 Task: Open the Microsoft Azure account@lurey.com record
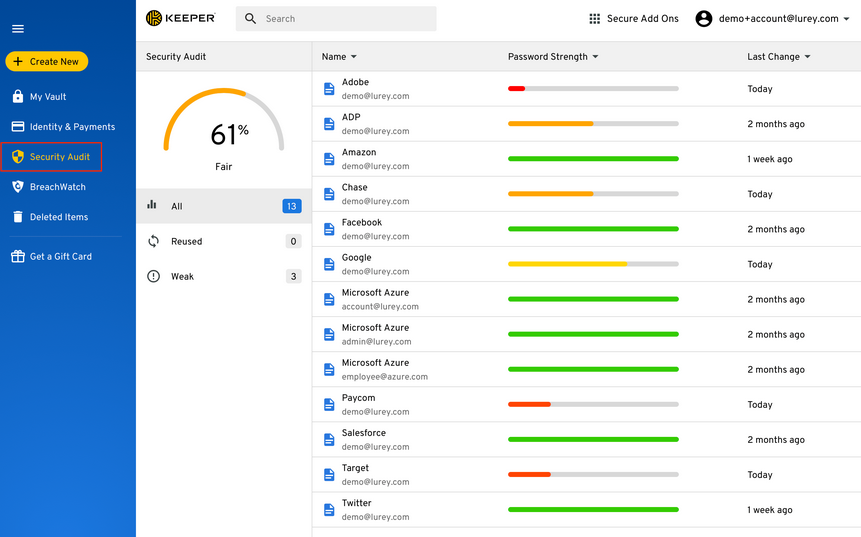click(x=586, y=299)
